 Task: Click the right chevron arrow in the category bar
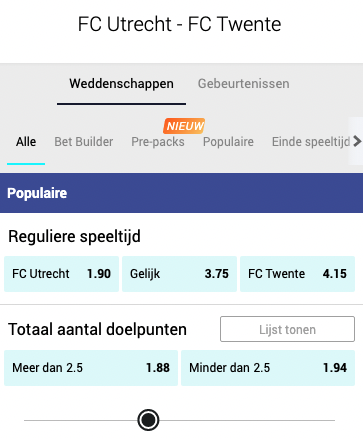pyautogui.click(x=356, y=141)
